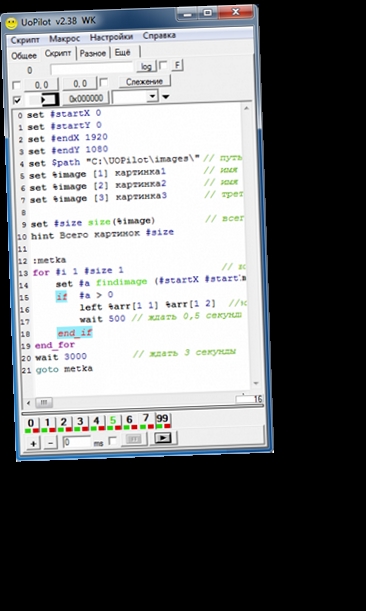Select script slot 99
The width and height of the screenshot is (366, 611).
163,419
